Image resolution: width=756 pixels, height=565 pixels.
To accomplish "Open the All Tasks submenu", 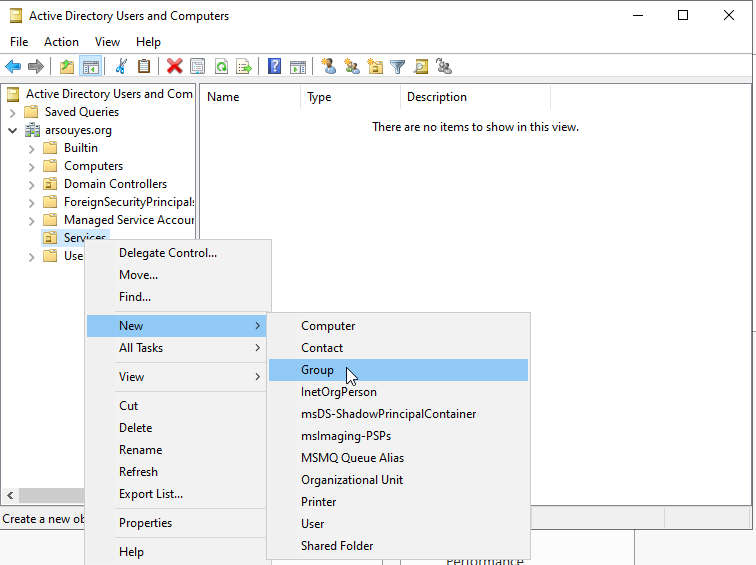I will (176, 348).
